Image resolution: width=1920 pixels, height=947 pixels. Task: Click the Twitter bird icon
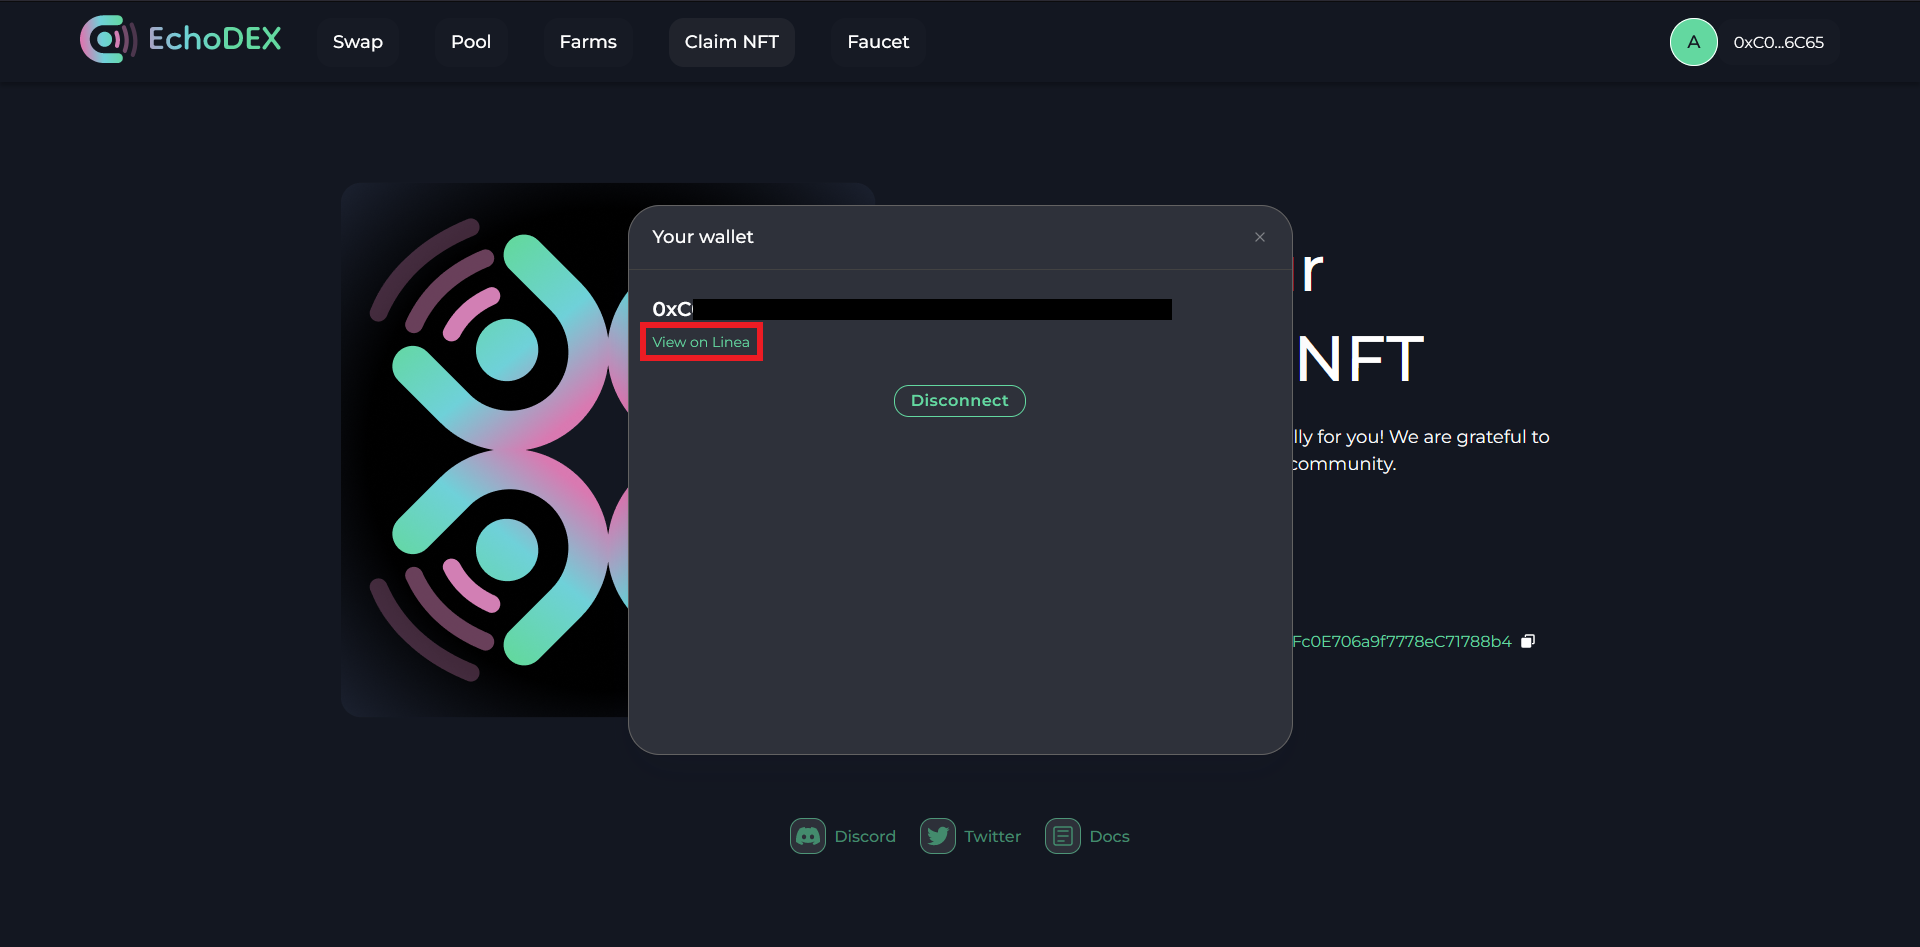pyautogui.click(x=937, y=836)
